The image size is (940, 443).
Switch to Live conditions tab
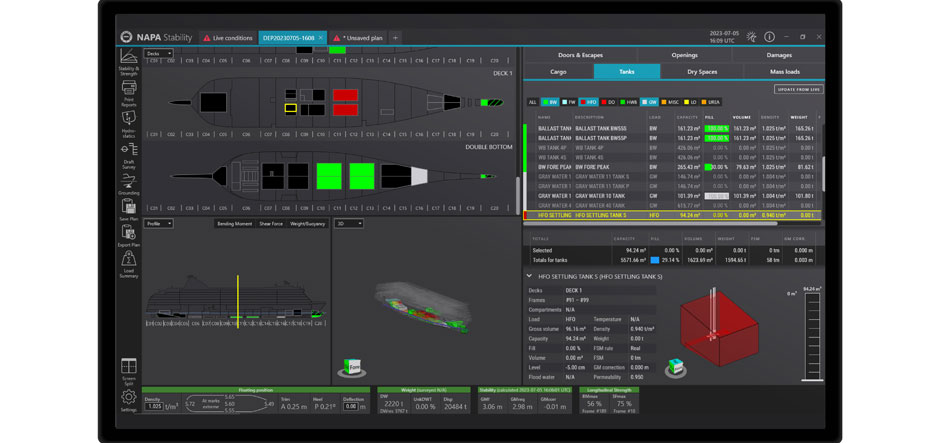click(228, 38)
